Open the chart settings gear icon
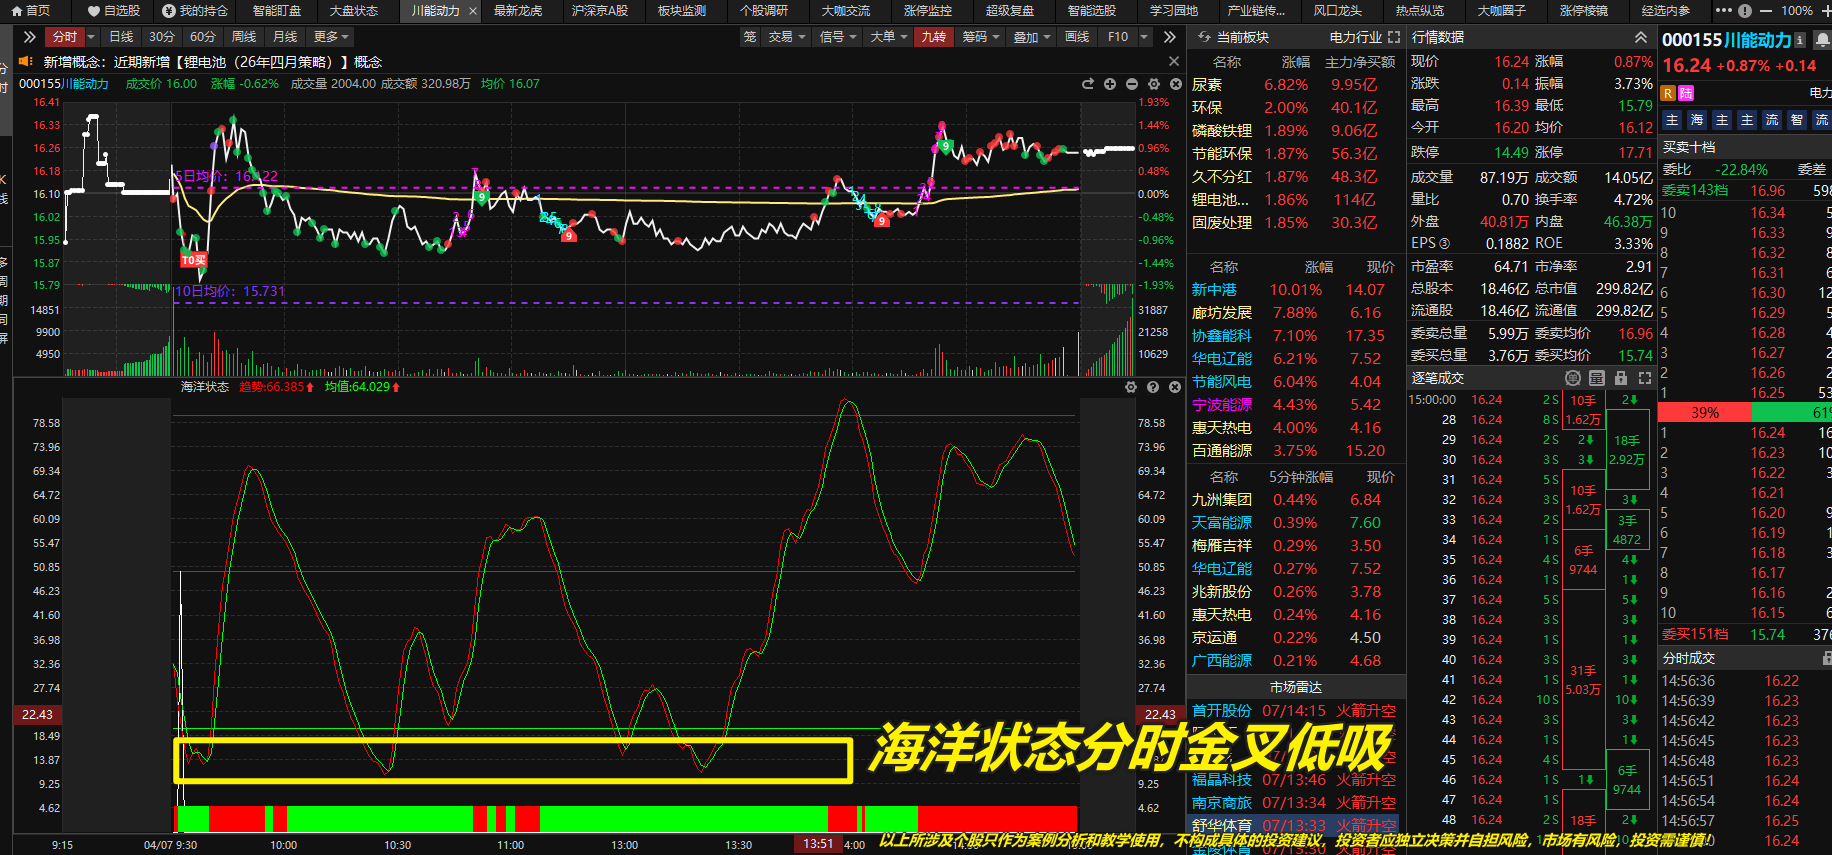 pos(1154,84)
